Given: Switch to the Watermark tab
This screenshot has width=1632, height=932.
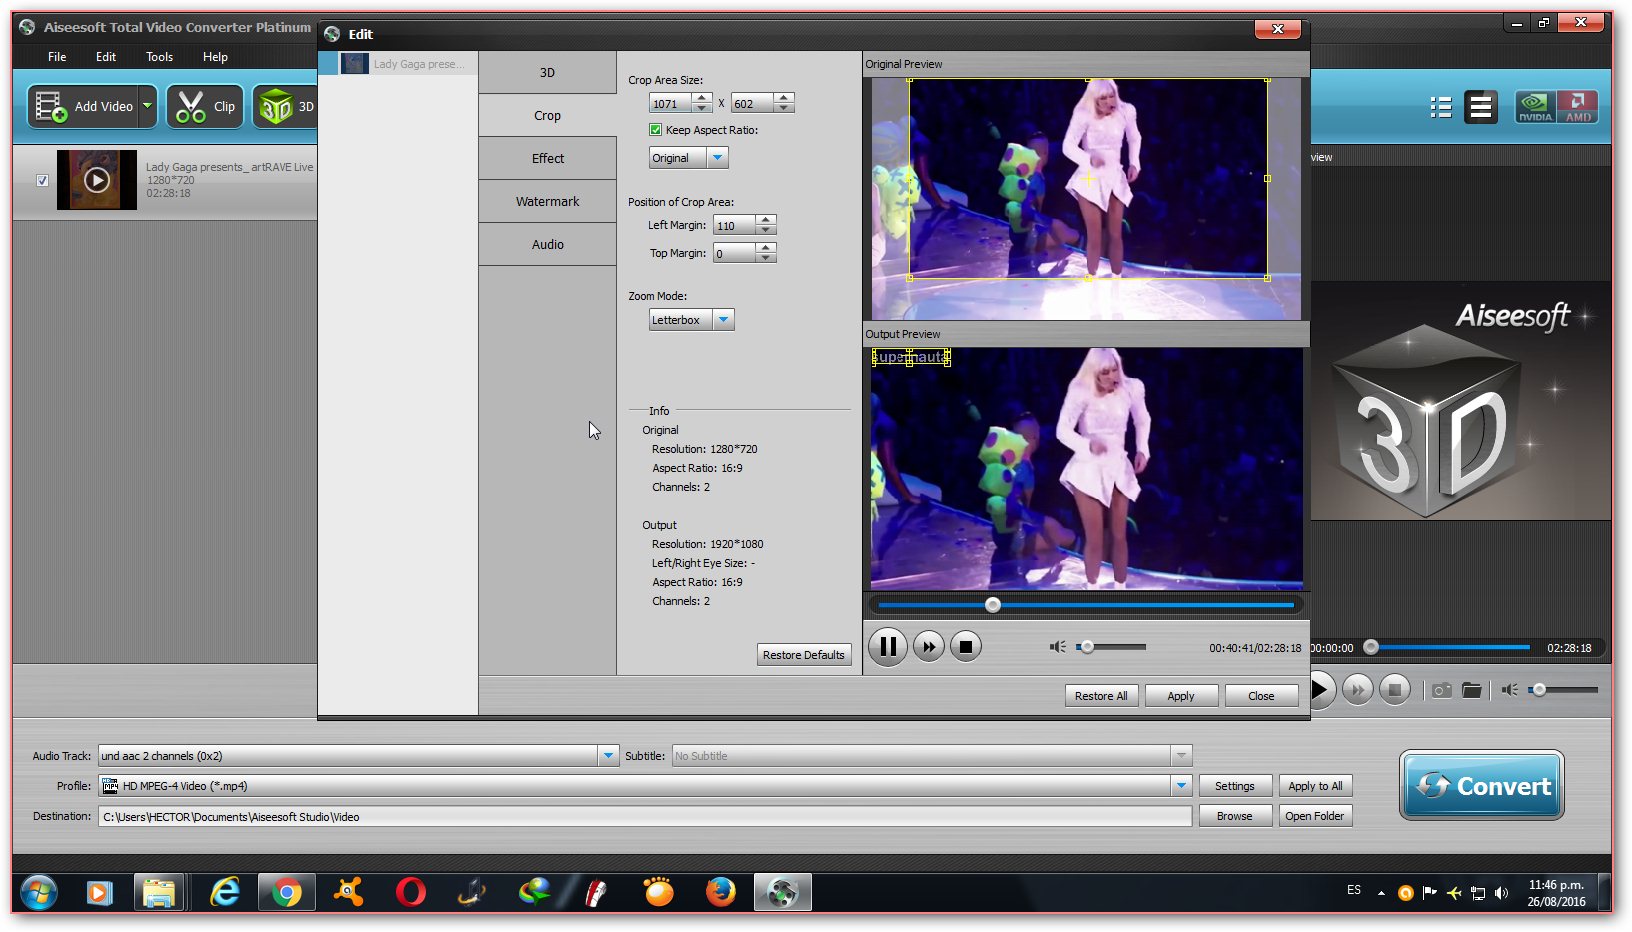Looking at the screenshot, I should pos(547,201).
